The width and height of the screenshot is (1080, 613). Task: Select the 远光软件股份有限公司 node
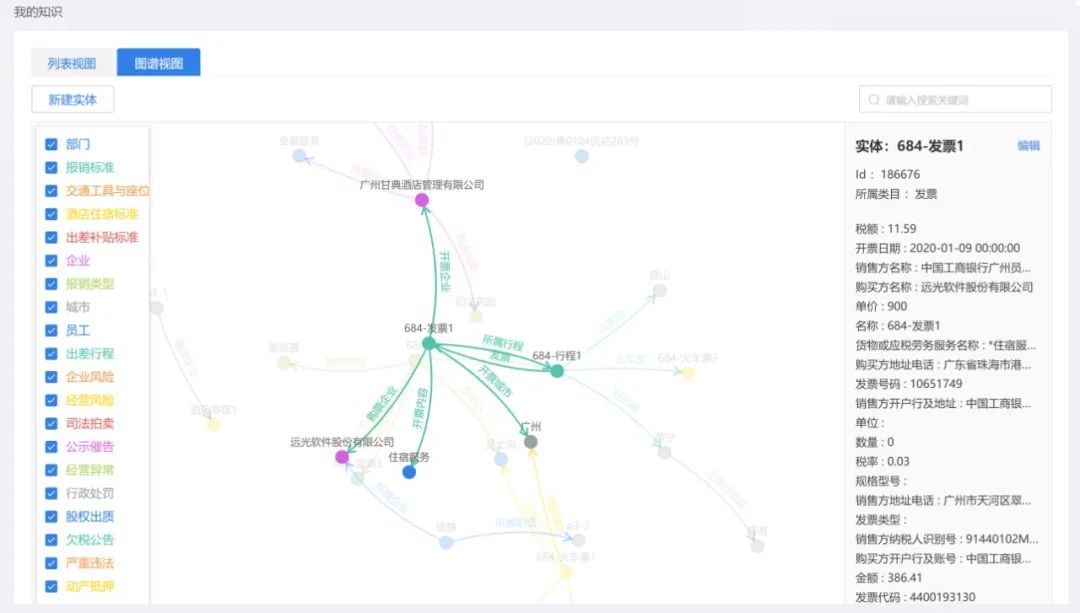tap(342, 457)
